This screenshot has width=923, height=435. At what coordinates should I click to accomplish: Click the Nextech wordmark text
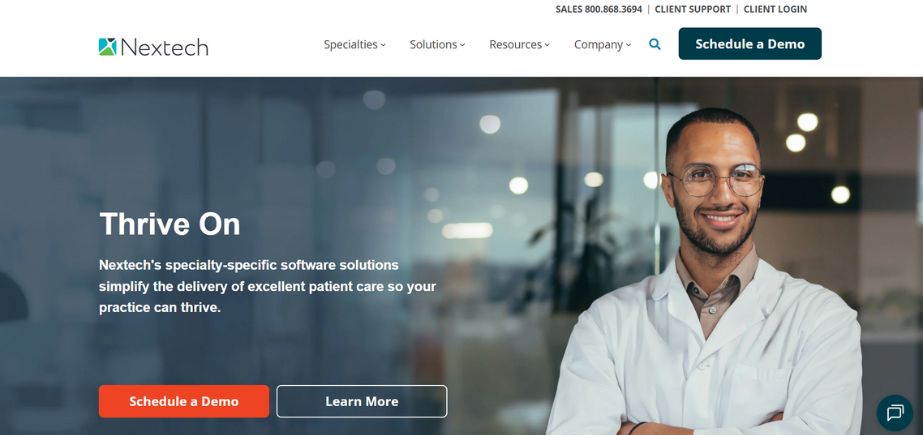[165, 47]
